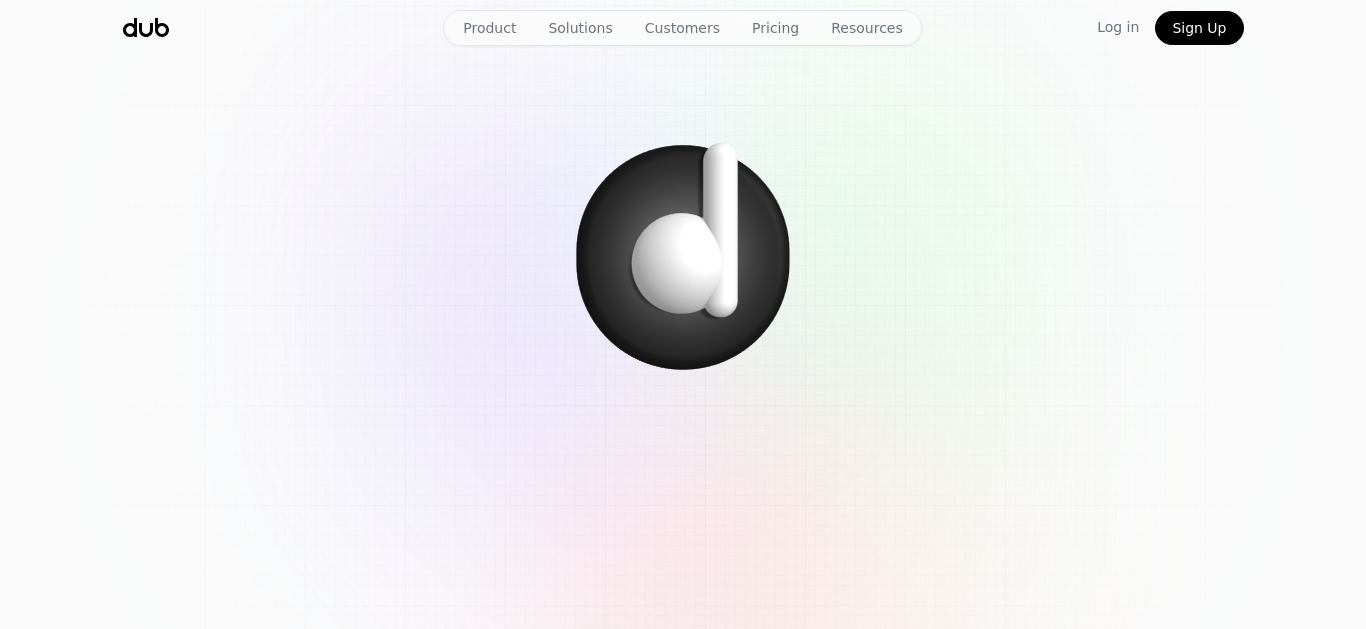Click the 3D dub logo in the hero

click(x=683, y=257)
